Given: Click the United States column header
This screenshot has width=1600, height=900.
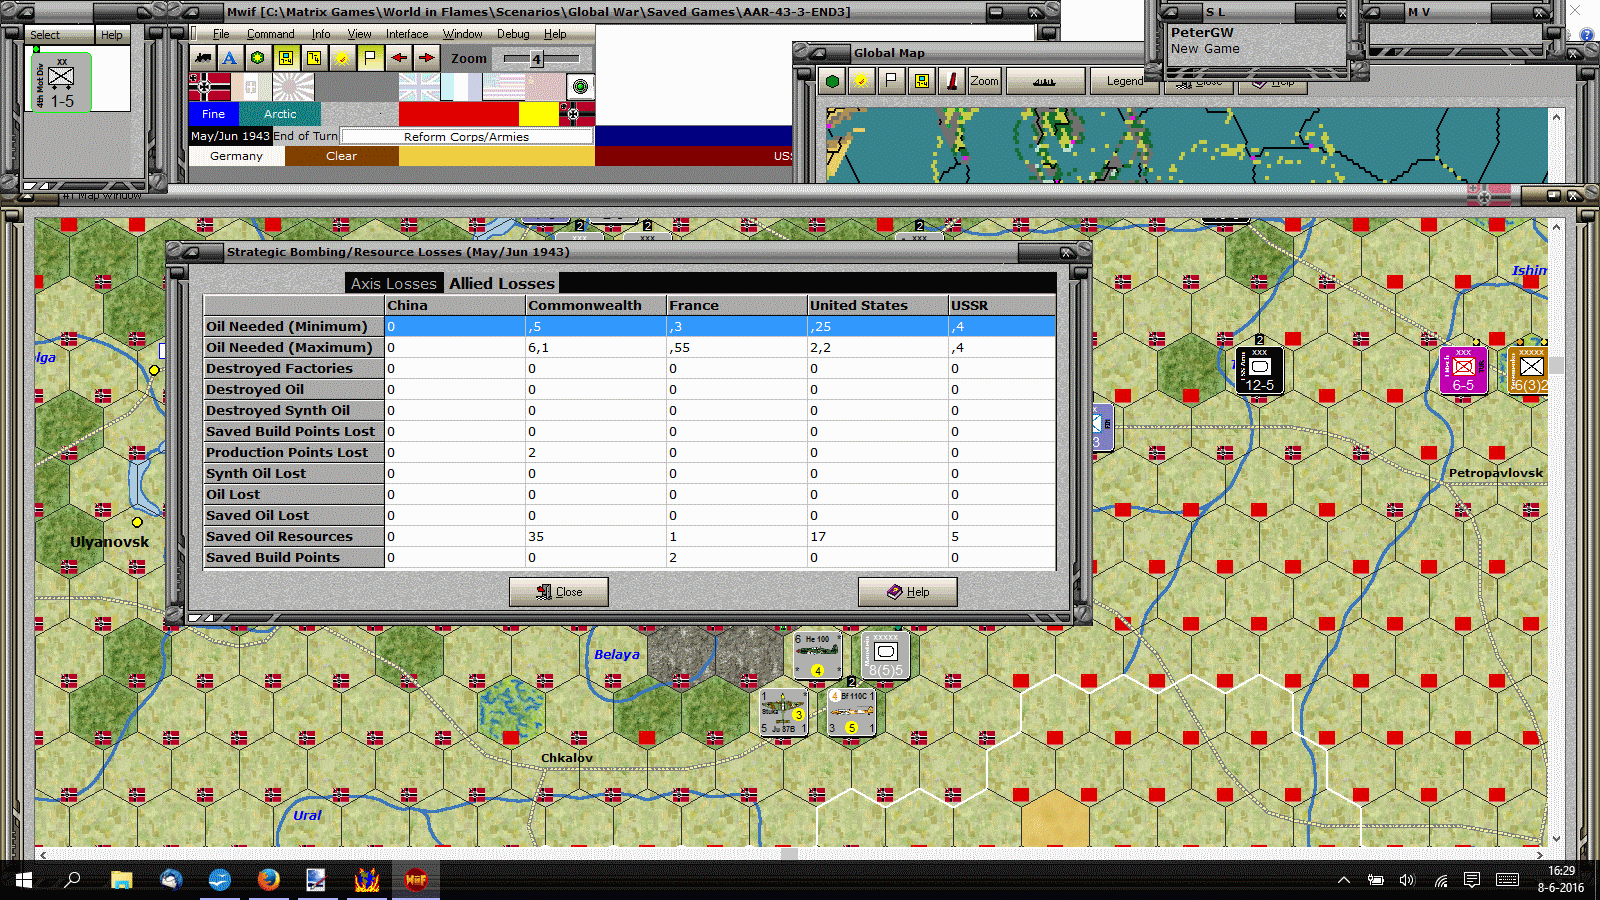Looking at the screenshot, I should (878, 305).
